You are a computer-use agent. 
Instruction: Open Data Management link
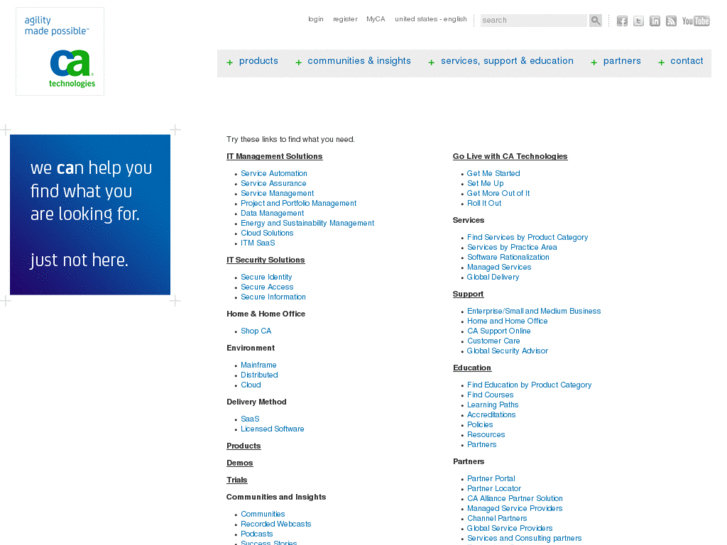coord(272,213)
